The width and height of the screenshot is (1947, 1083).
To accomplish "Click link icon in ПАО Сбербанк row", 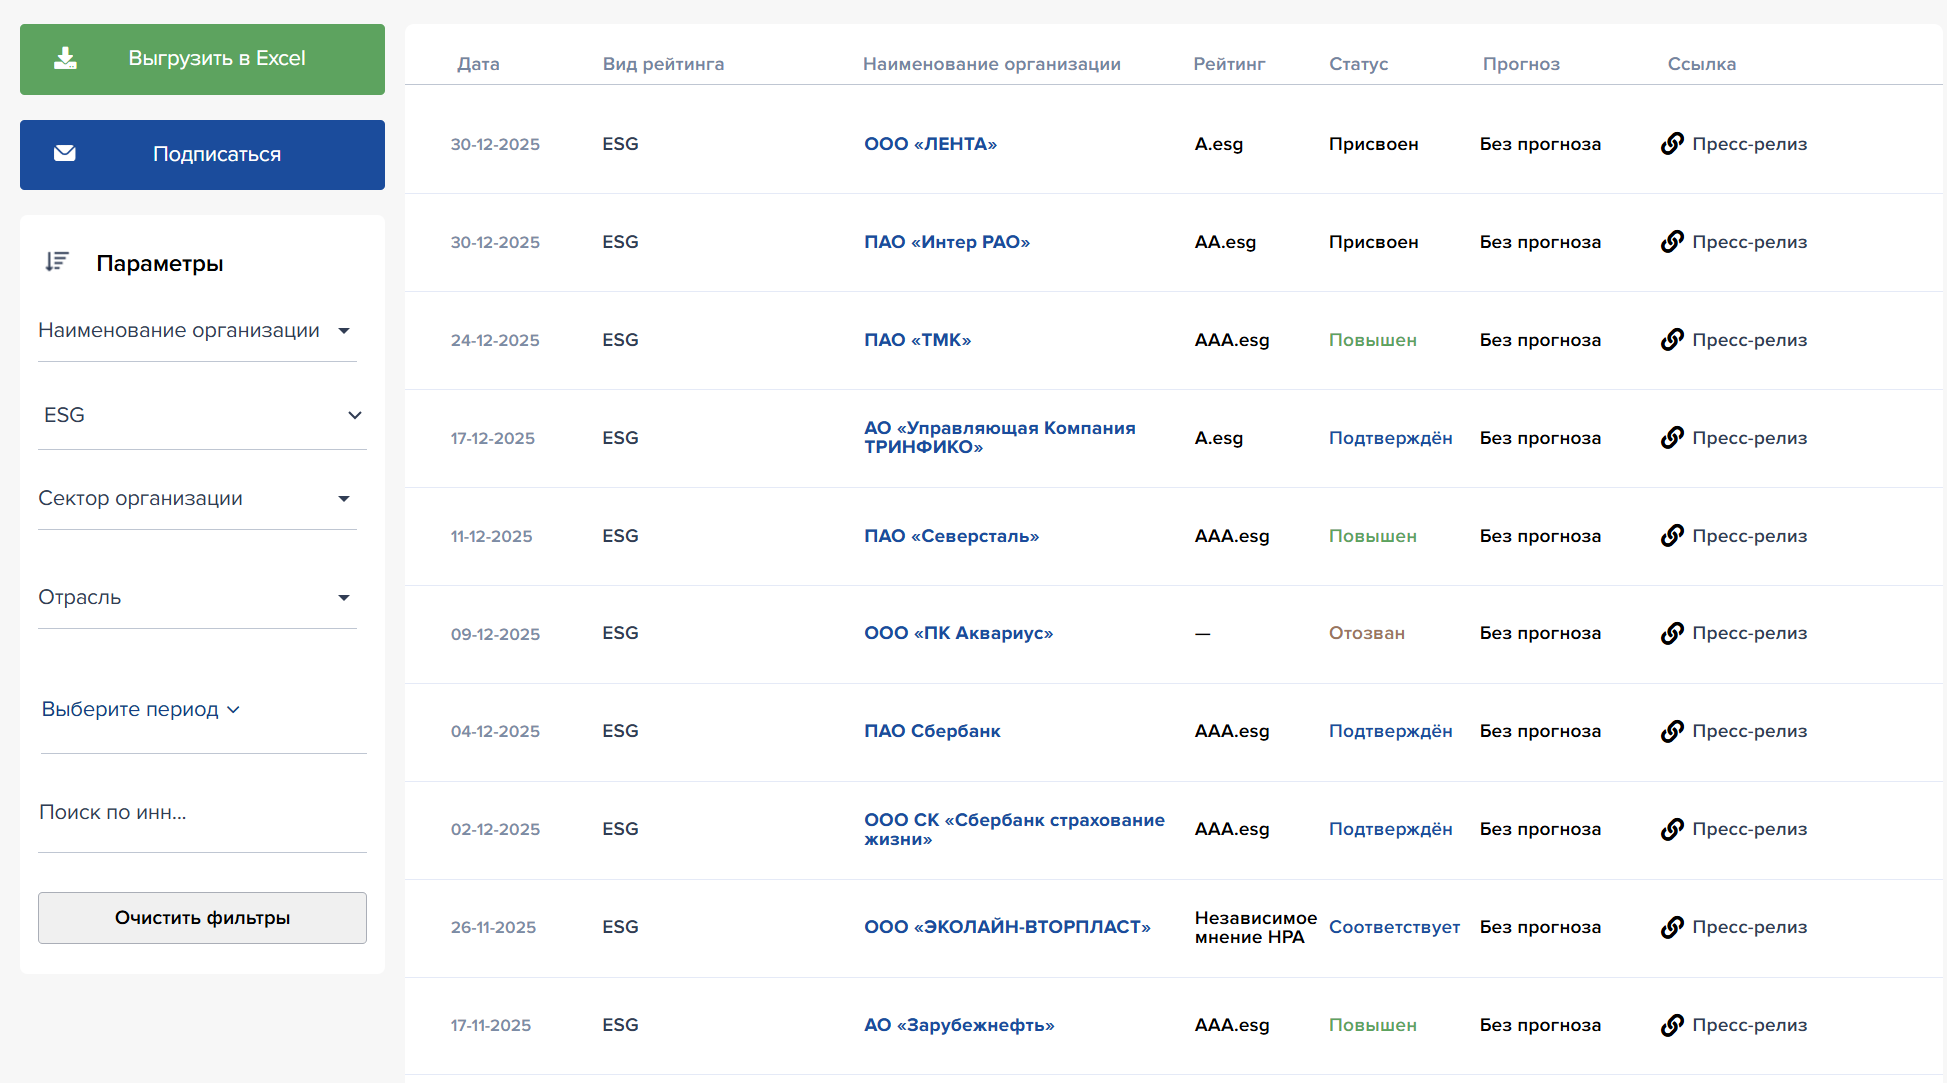I will pos(1672,731).
